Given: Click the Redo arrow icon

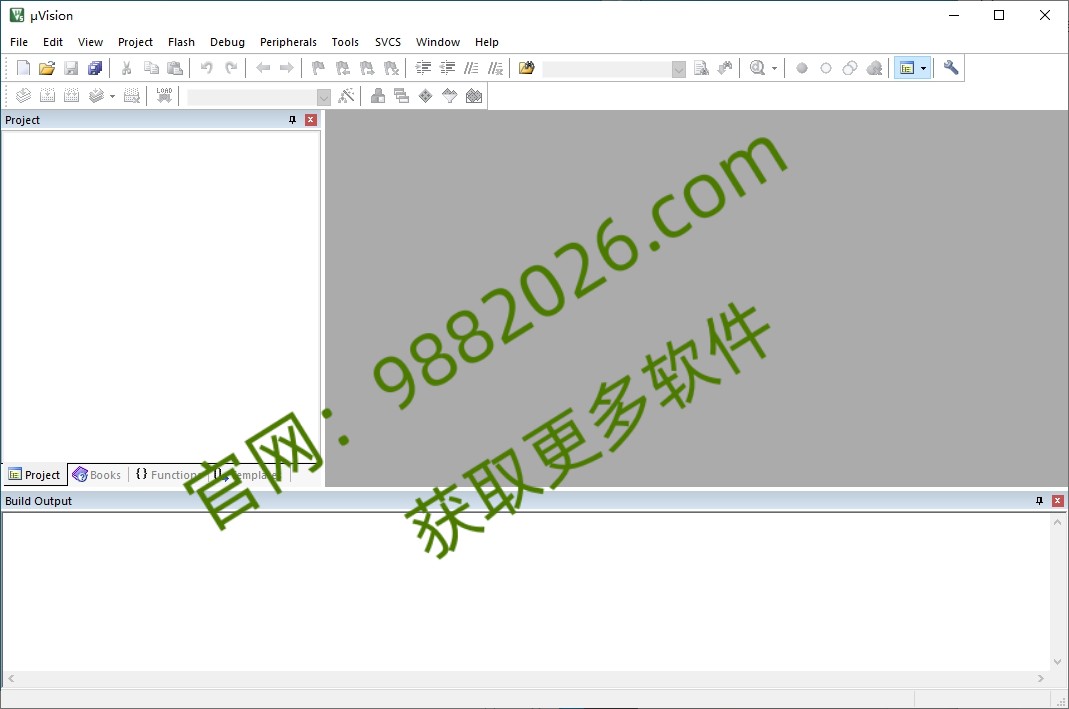Looking at the screenshot, I should click(x=231, y=68).
